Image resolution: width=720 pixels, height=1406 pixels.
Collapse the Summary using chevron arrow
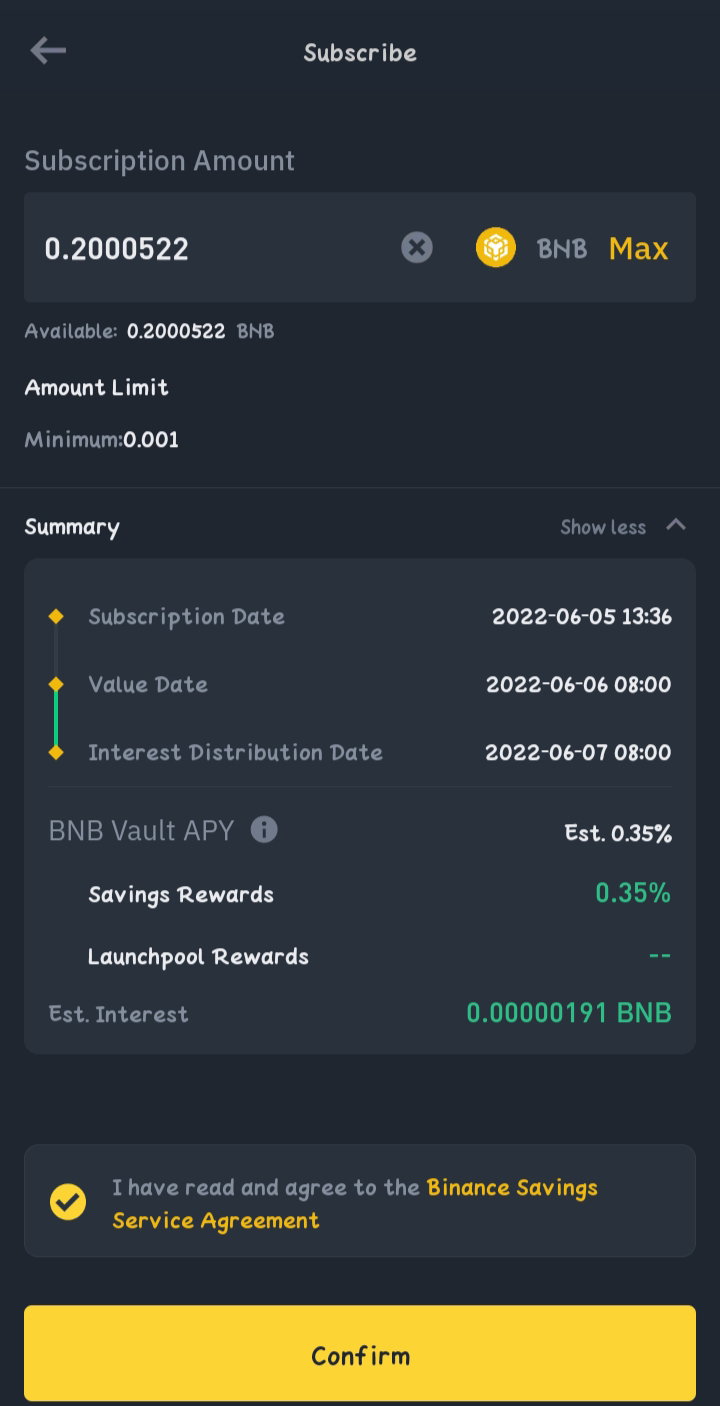click(676, 525)
